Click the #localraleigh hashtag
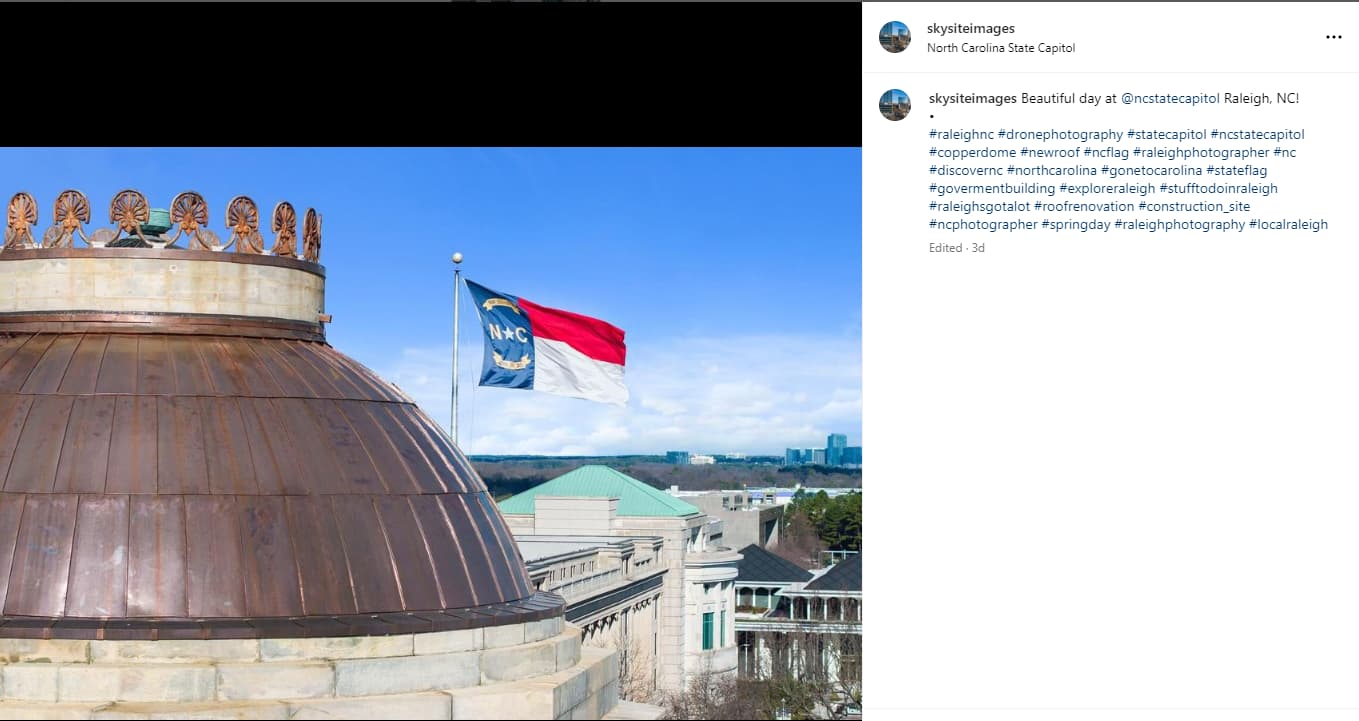 (1288, 224)
